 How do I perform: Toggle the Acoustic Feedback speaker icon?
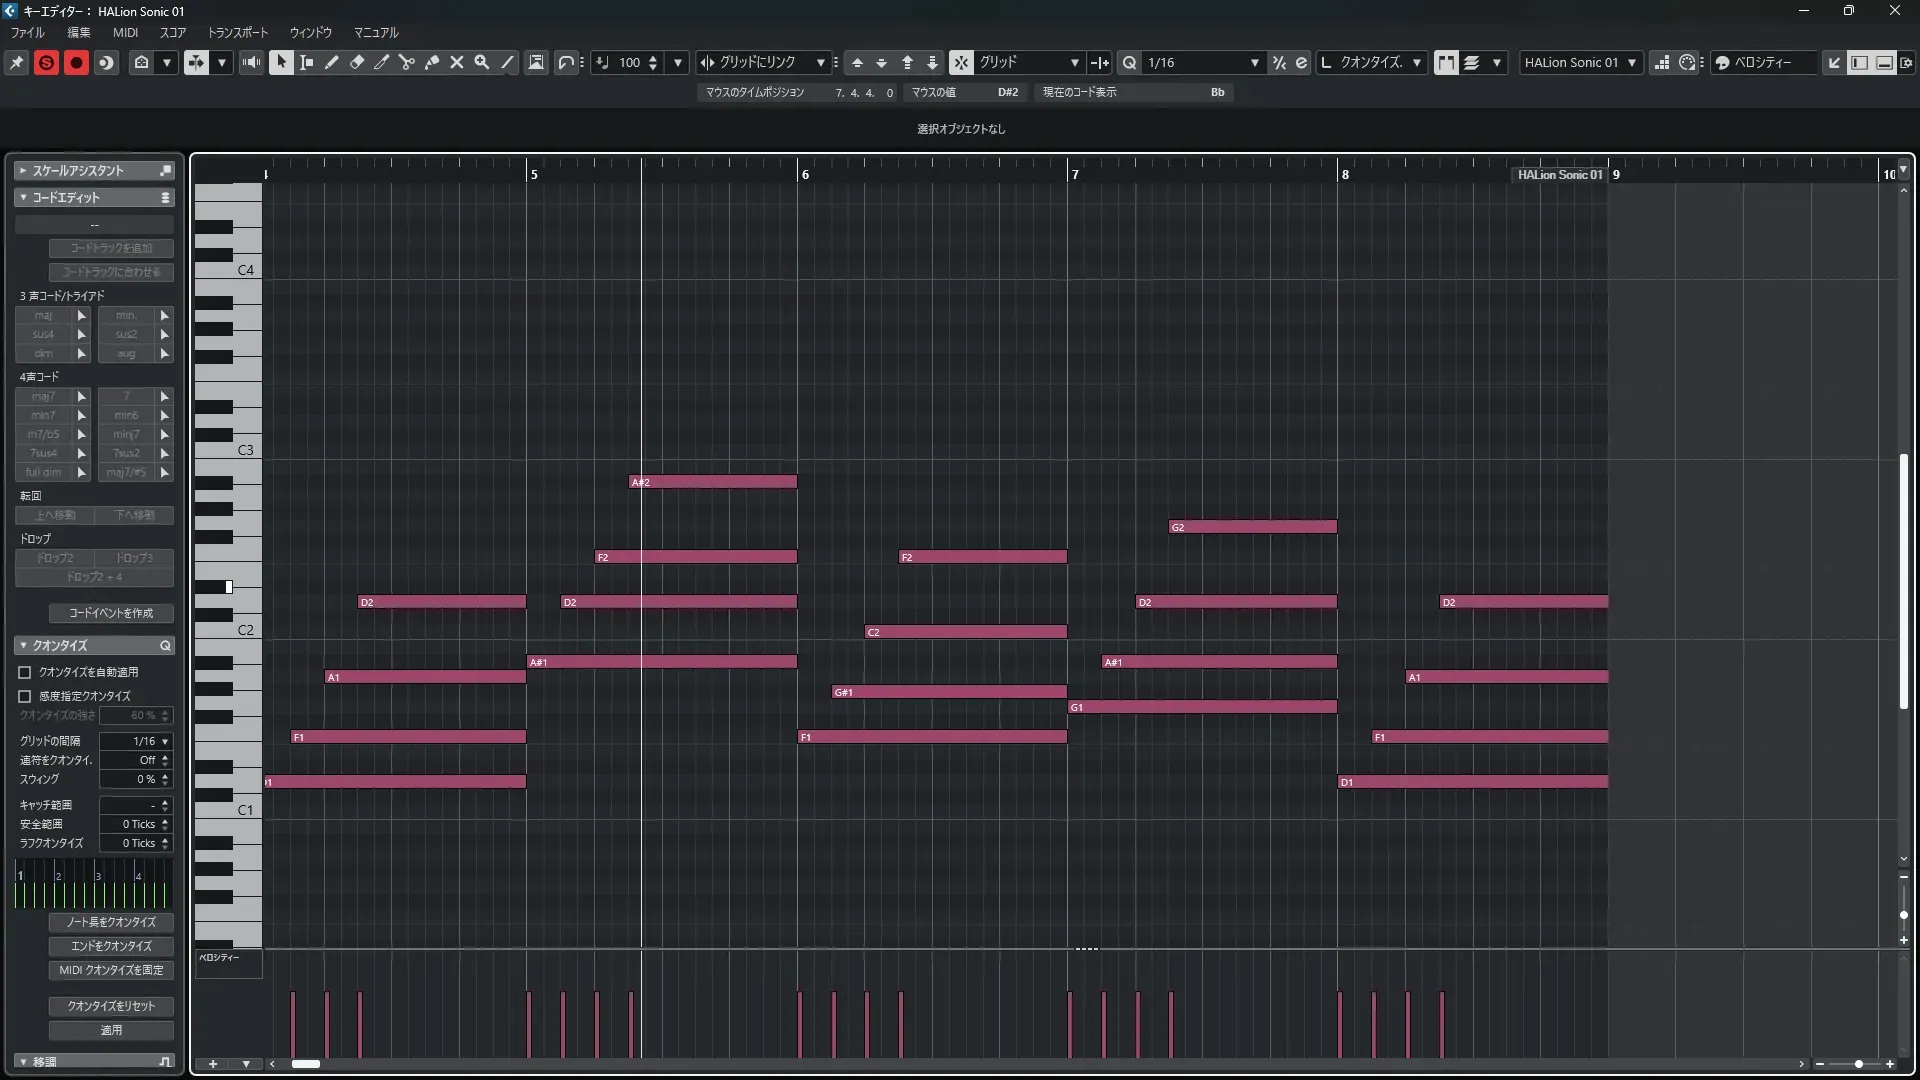tap(251, 62)
